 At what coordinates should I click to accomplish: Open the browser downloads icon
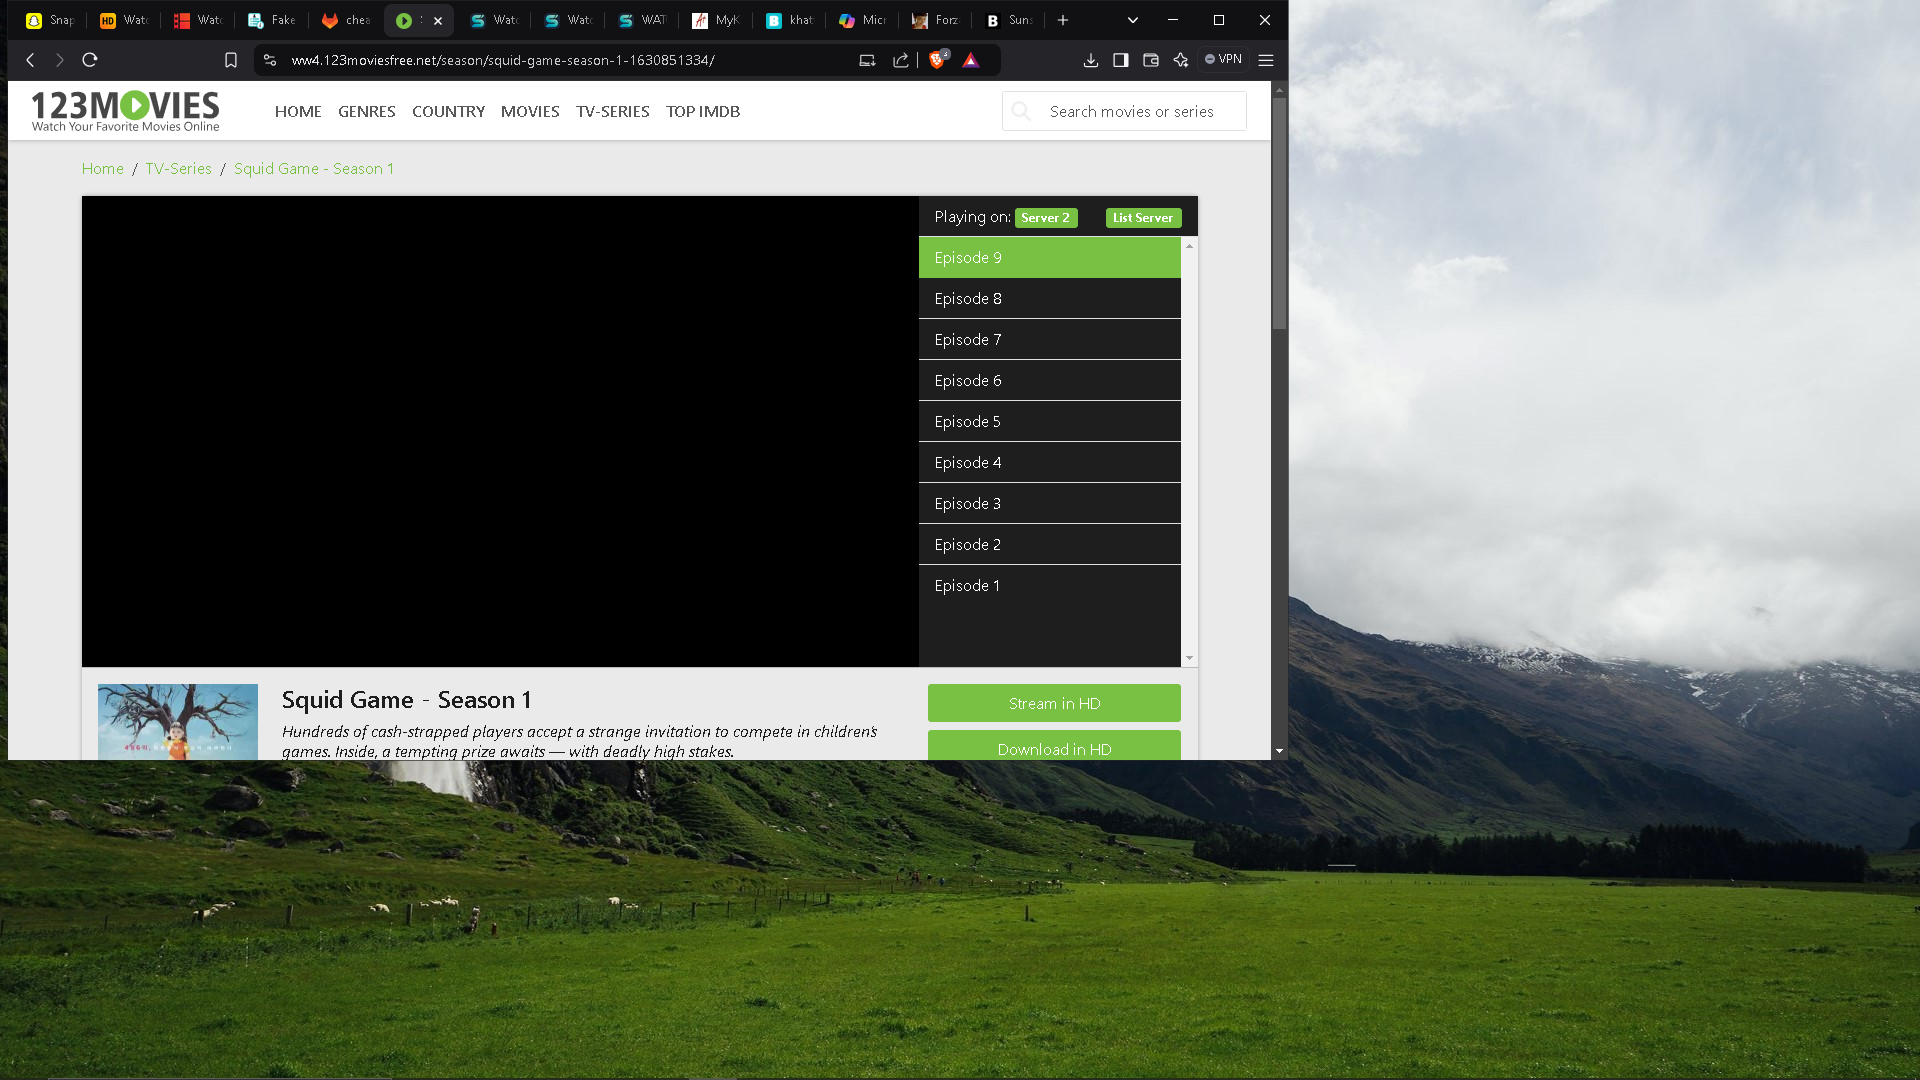pyautogui.click(x=1091, y=60)
